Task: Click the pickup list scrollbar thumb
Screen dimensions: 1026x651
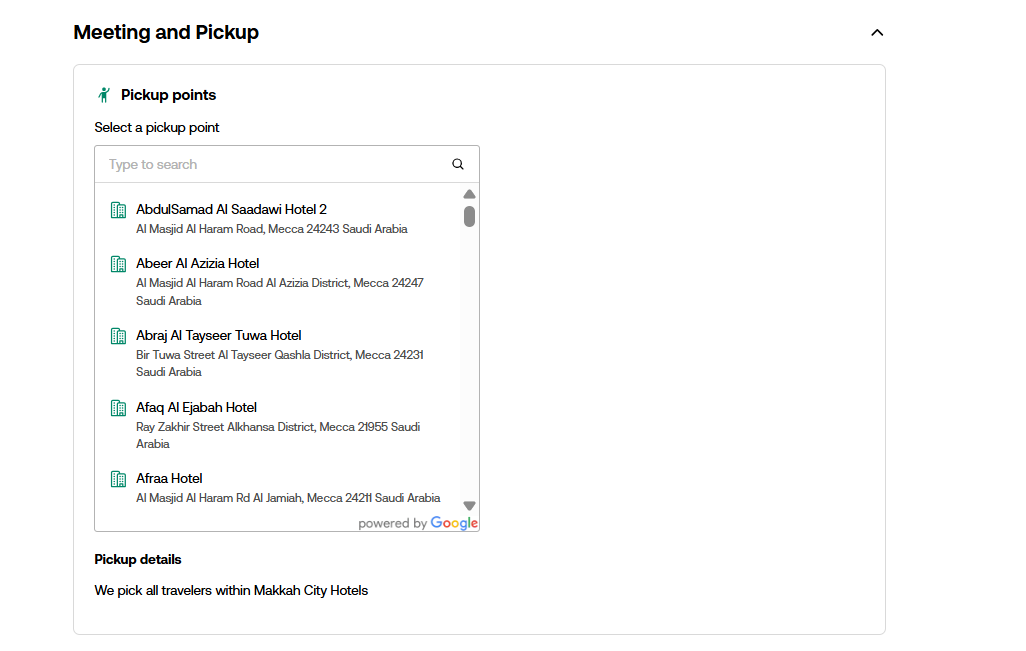Action: click(x=469, y=216)
